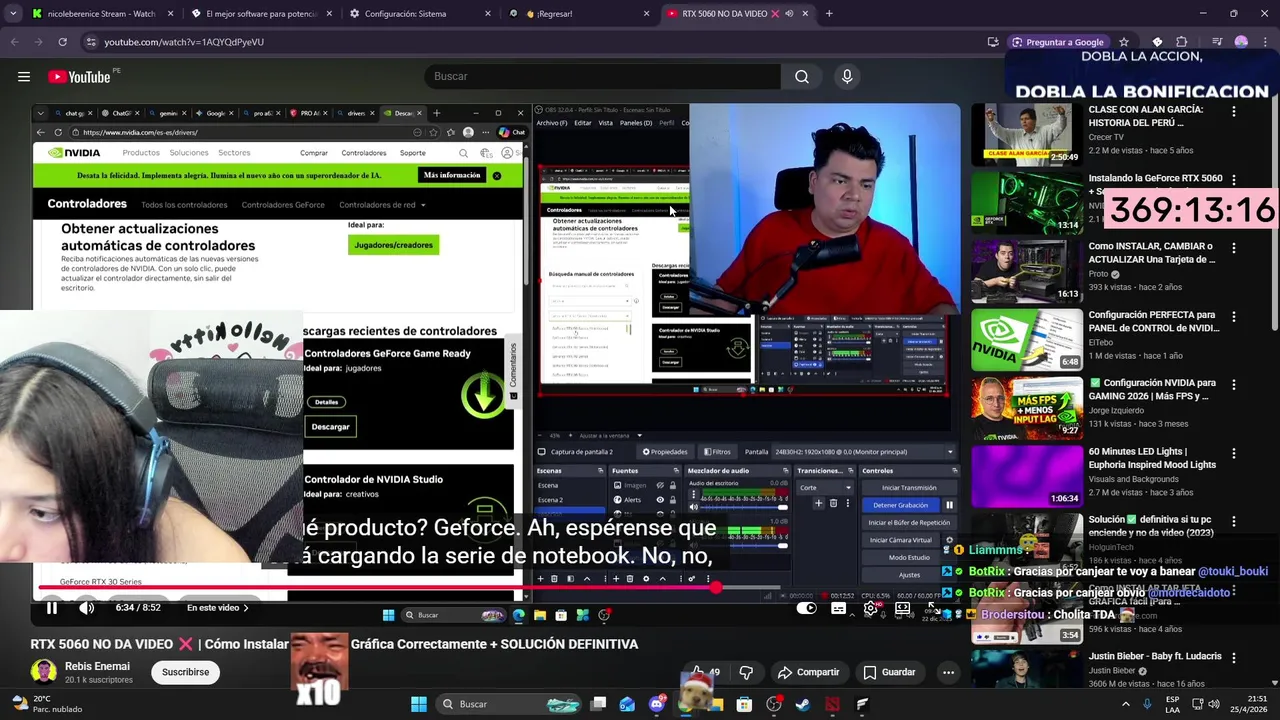
Task: Open YouTube guide hamburger menu
Action: click(24, 76)
